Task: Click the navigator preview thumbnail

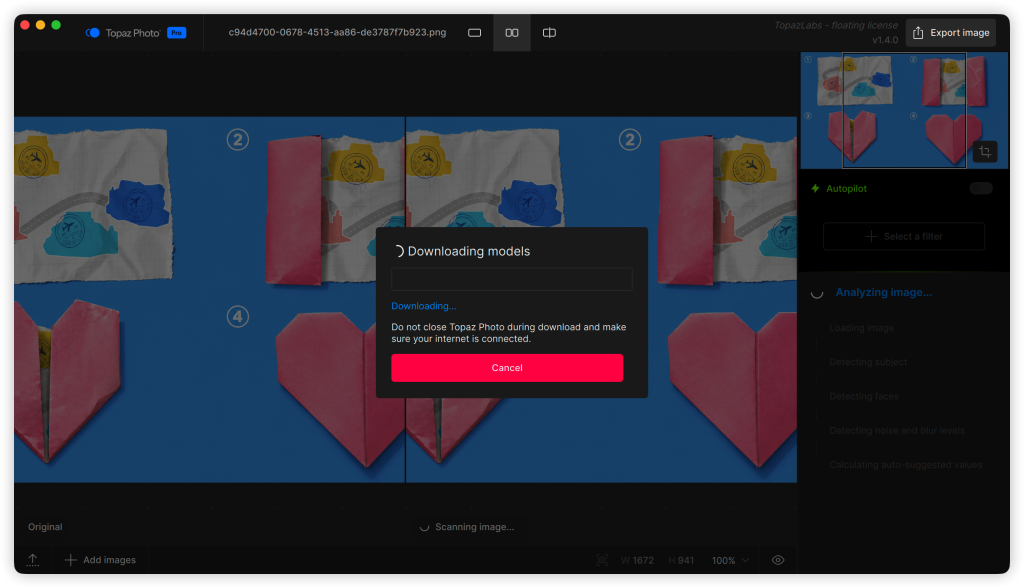Action: [x=903, y=110]
